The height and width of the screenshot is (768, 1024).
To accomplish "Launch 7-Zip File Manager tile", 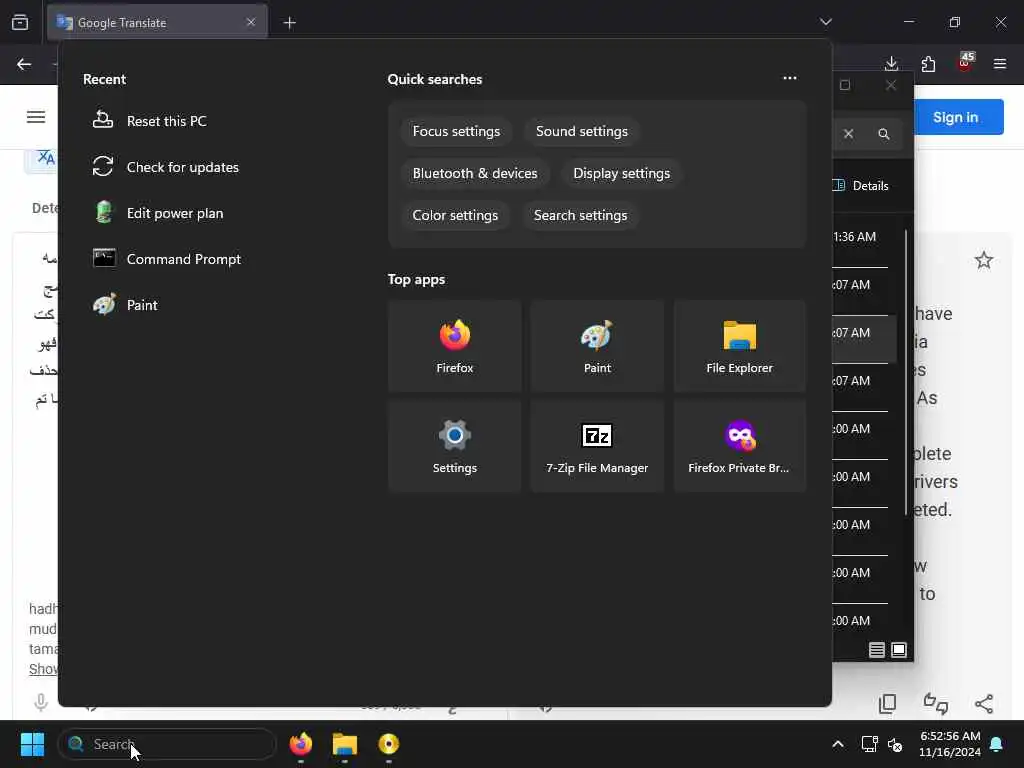I will 597,446.
